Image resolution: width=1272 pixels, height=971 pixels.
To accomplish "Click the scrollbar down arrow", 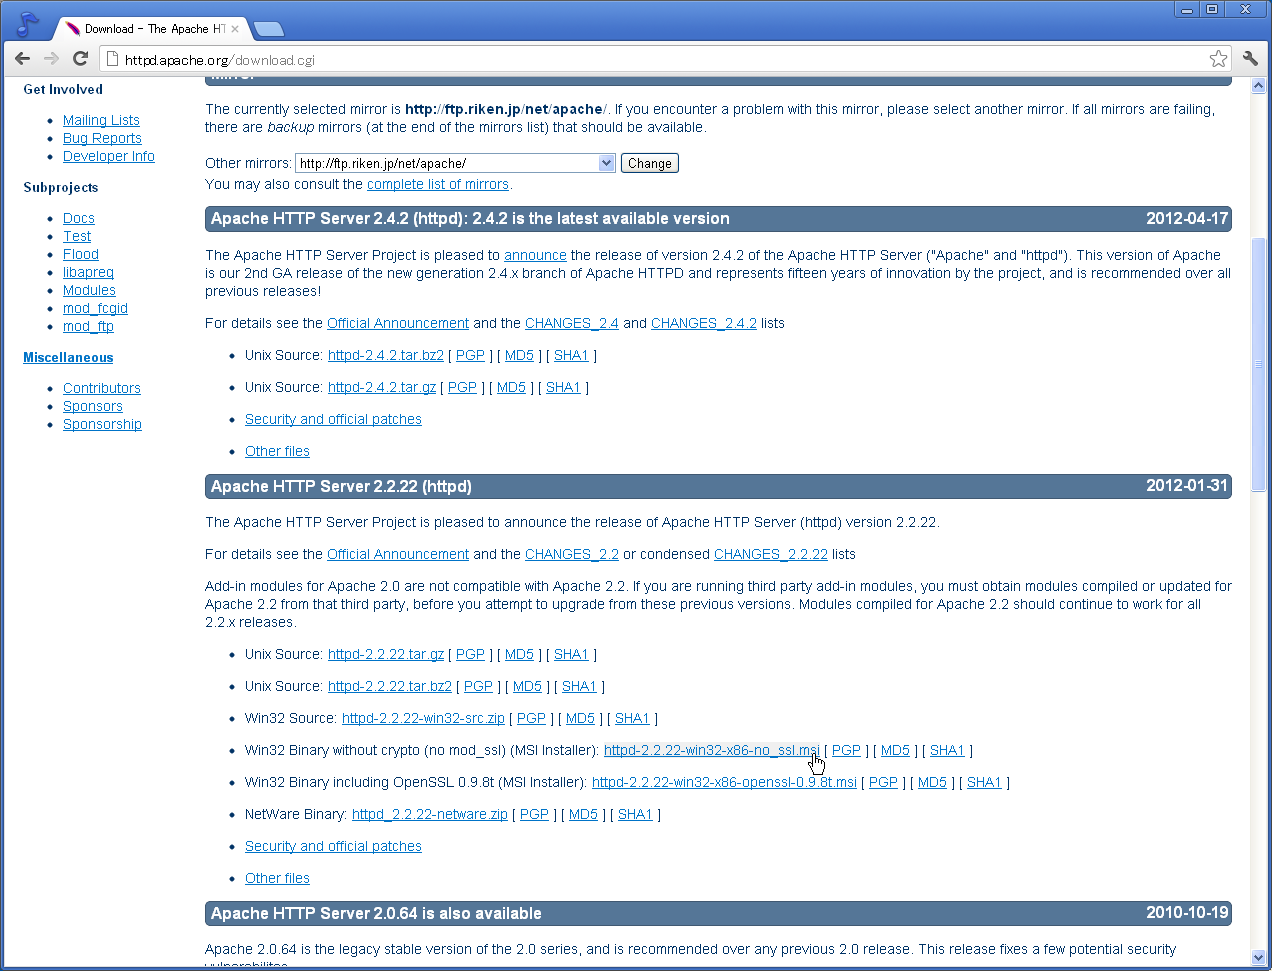I will pyautogui.click(x=1258, y=957).
